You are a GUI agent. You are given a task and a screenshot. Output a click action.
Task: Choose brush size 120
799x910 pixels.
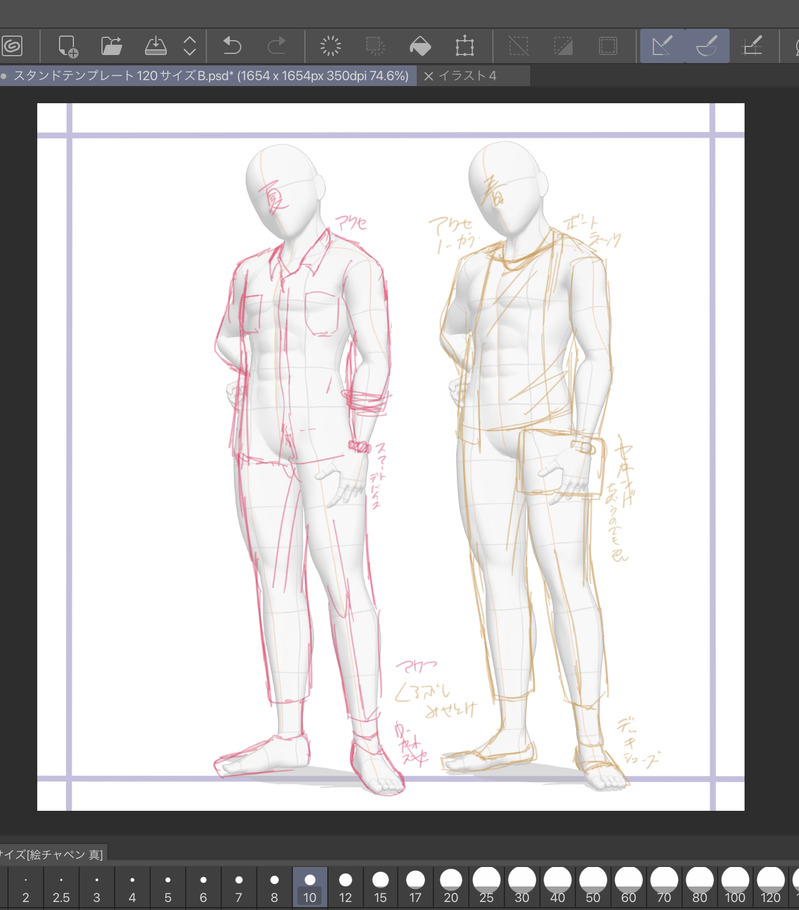point(771,887)
